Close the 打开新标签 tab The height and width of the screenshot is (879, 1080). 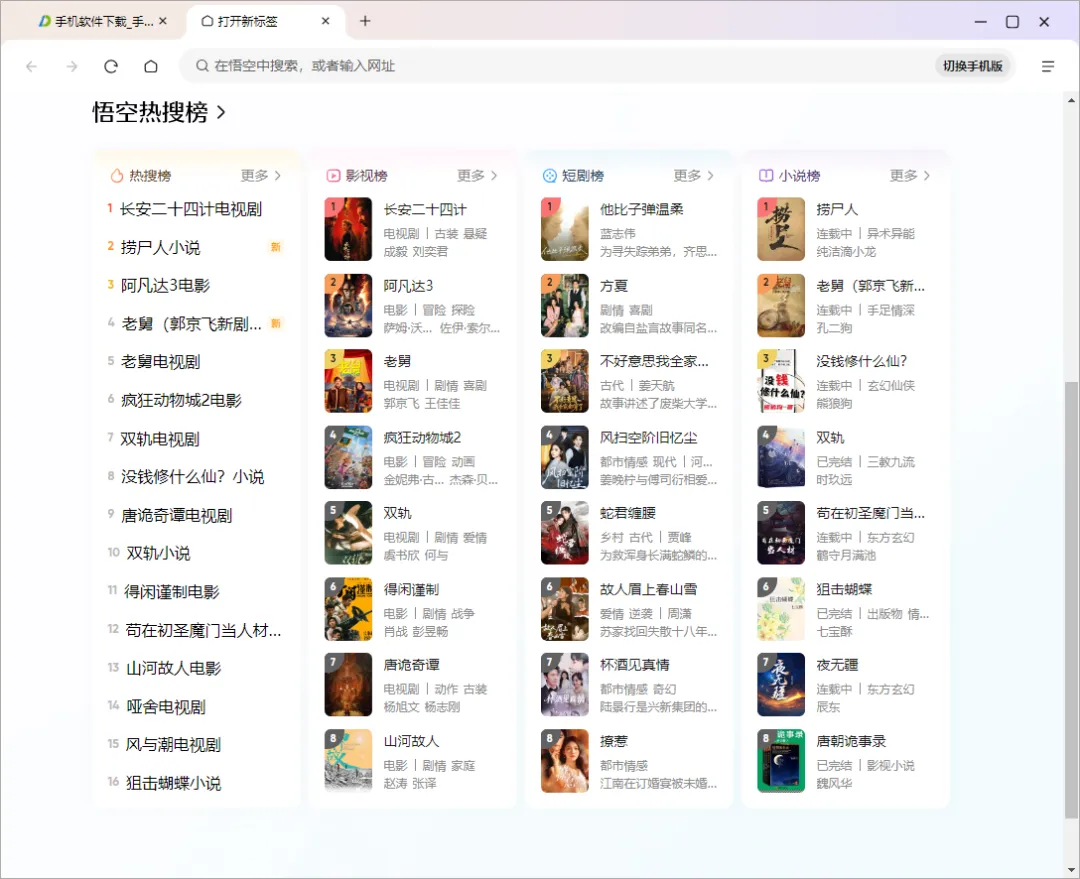tap(325, 21)
